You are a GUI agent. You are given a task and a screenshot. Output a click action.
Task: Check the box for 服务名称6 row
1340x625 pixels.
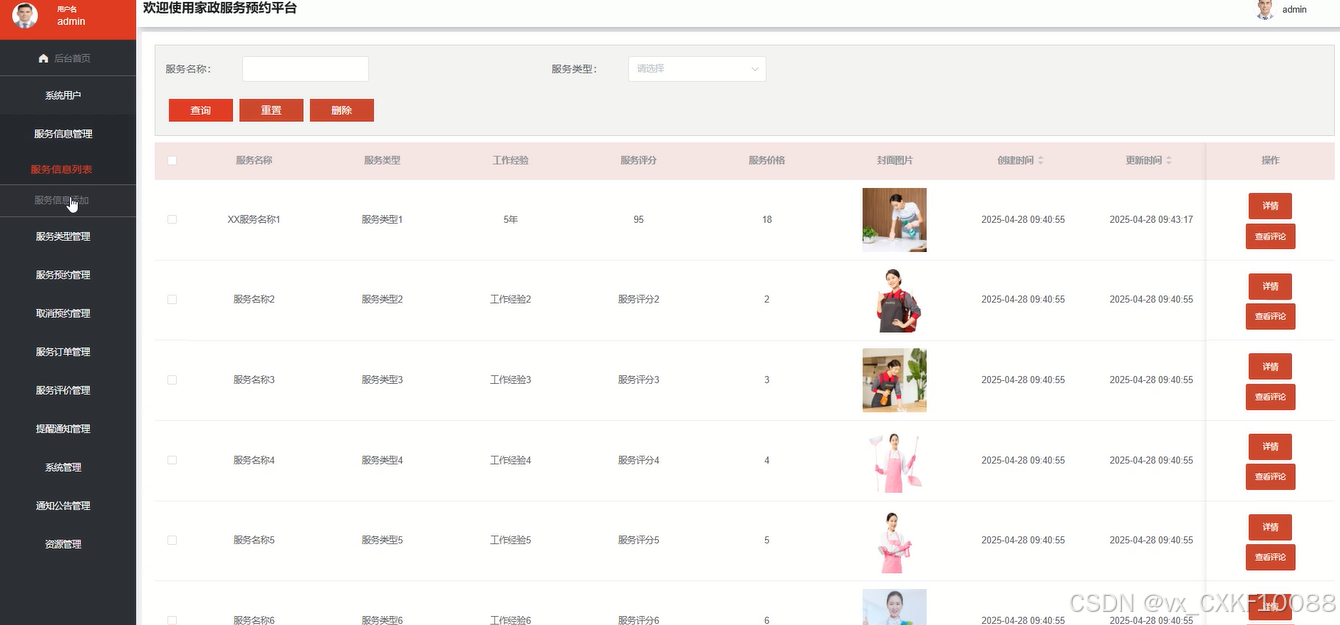point(172,620)
